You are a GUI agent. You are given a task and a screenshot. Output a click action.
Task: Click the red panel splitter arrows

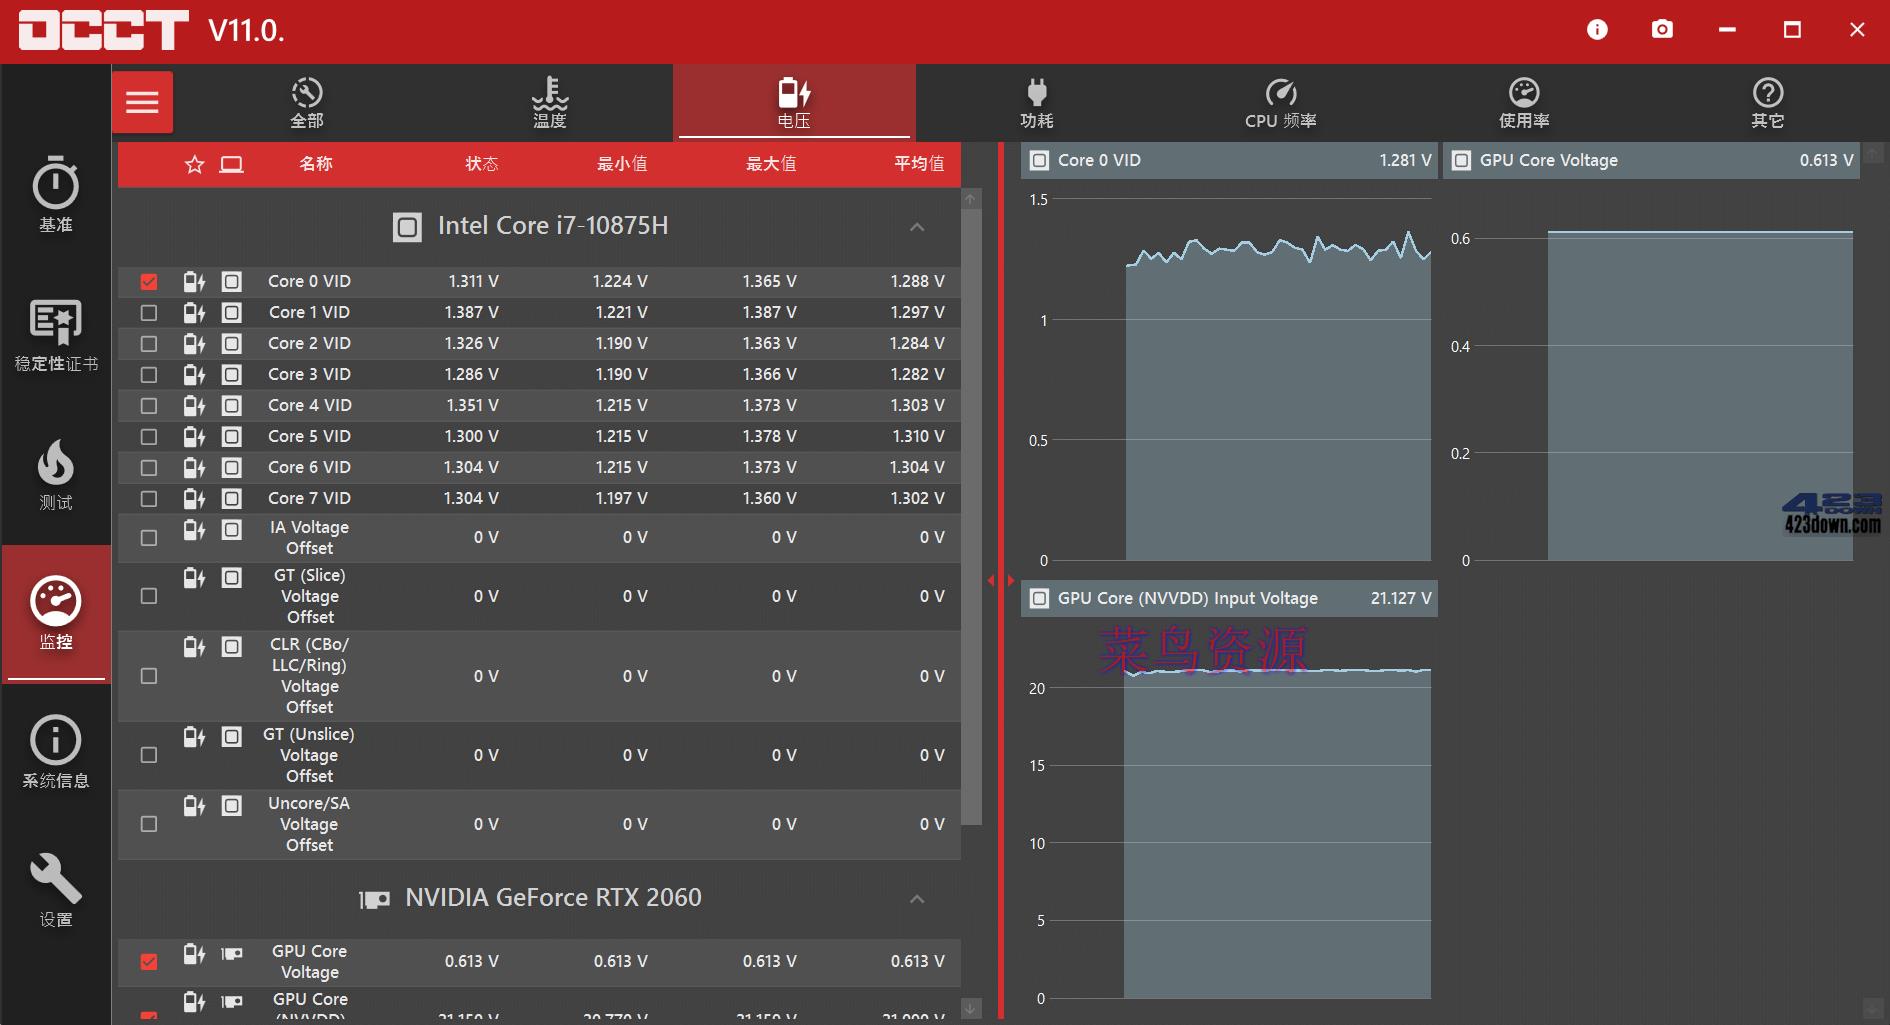tap(1001, 580)
